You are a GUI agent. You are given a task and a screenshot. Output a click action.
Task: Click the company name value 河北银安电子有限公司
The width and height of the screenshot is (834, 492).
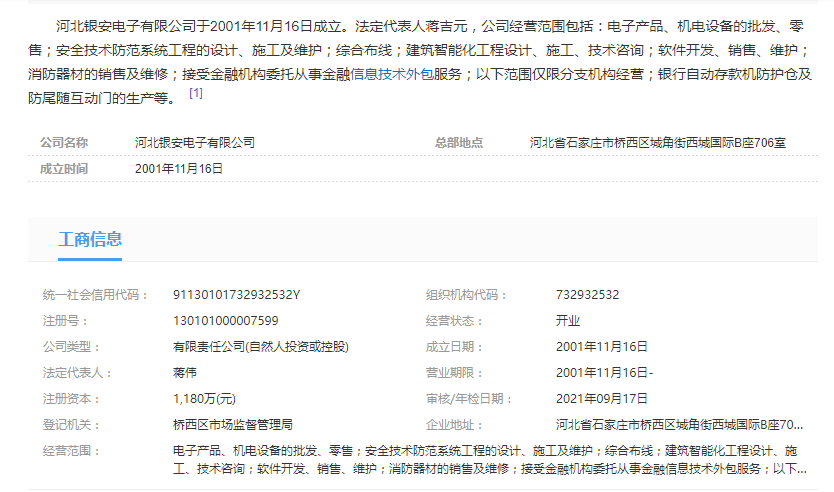point(195,143)
